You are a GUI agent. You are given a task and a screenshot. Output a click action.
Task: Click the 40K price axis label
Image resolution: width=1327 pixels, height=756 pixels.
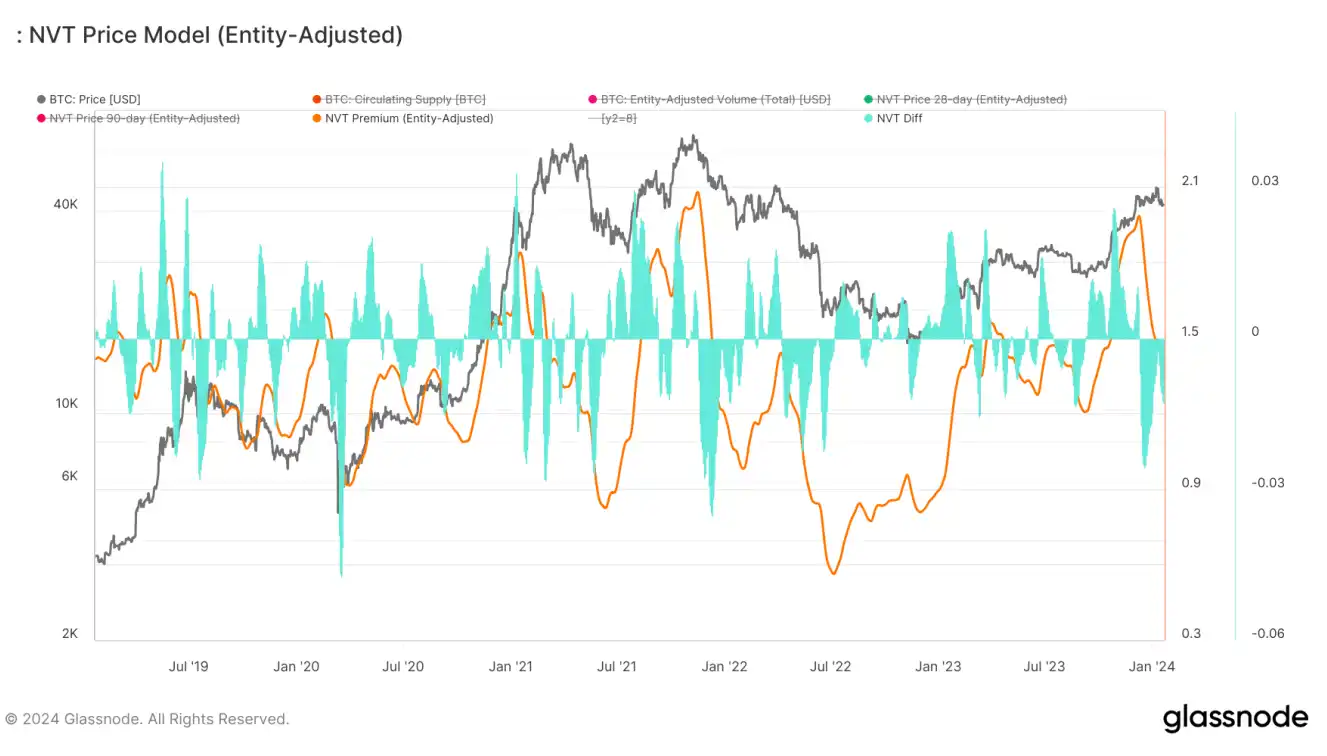click(x=65, y=204)
